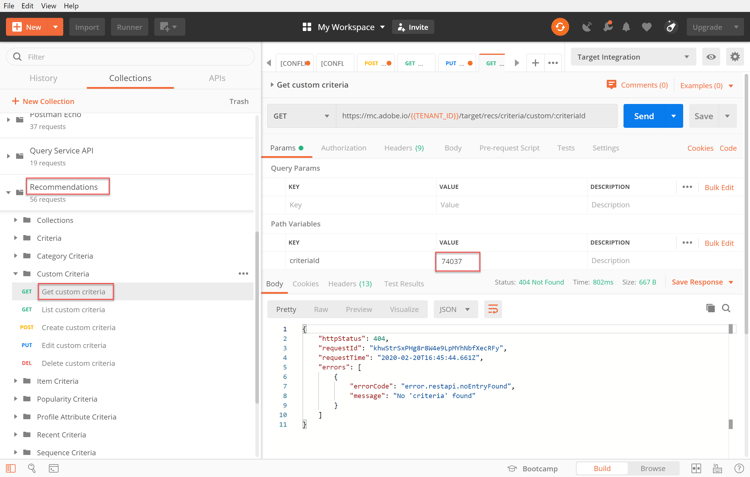Expand the Query Service API collection

coord(8,156)
